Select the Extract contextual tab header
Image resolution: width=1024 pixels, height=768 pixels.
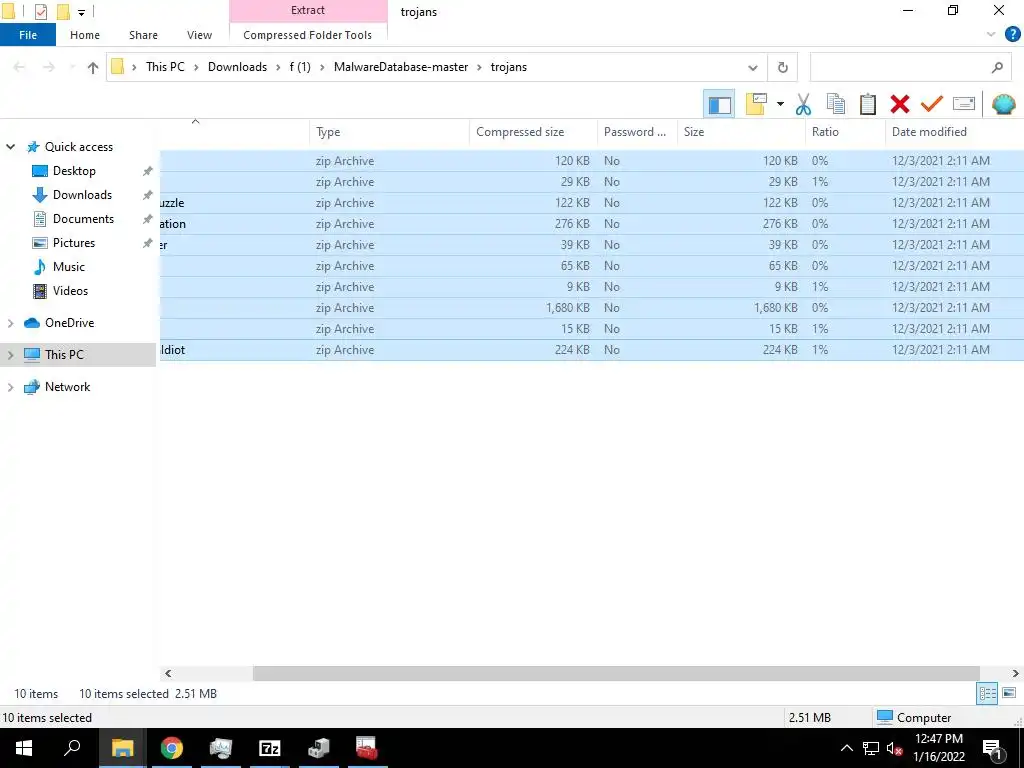point(308,10)
